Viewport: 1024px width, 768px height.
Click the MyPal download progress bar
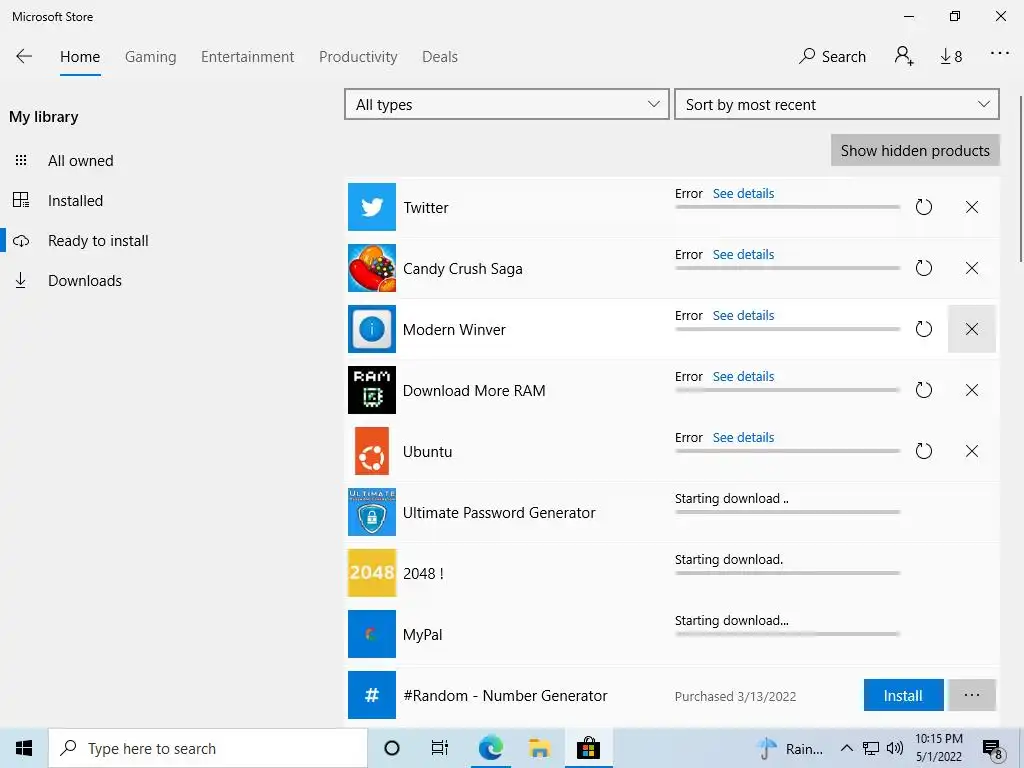coord(788,634)
